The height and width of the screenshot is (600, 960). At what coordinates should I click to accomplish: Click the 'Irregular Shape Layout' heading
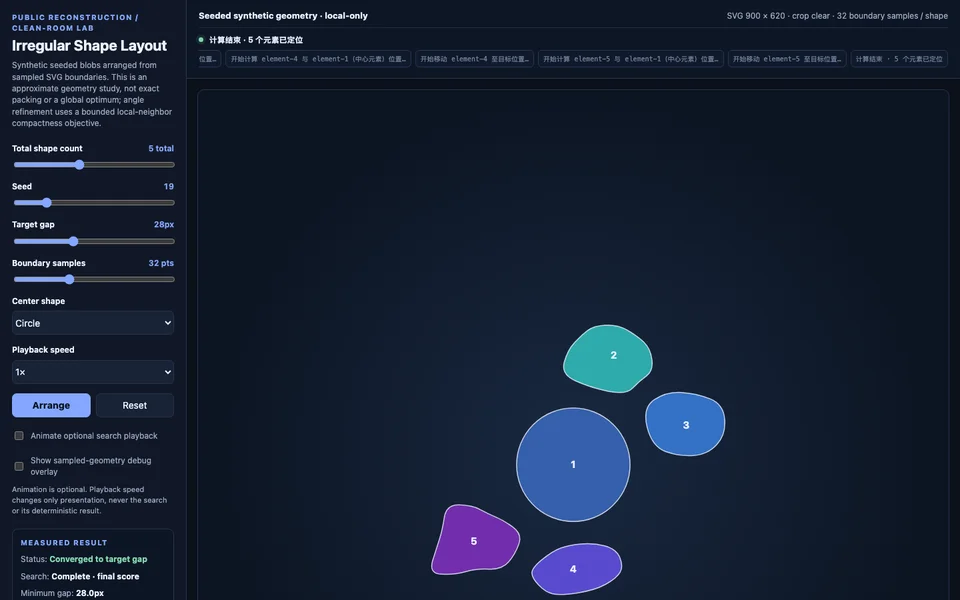click(89, 46)
